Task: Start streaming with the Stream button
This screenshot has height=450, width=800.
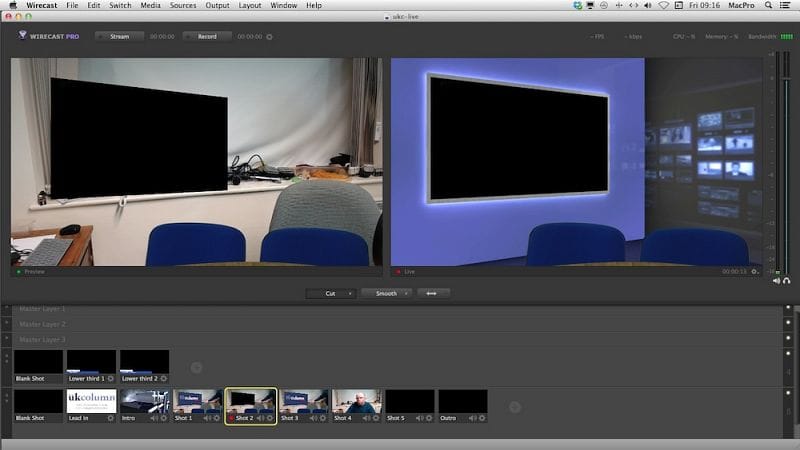Action: click(119, 37)
